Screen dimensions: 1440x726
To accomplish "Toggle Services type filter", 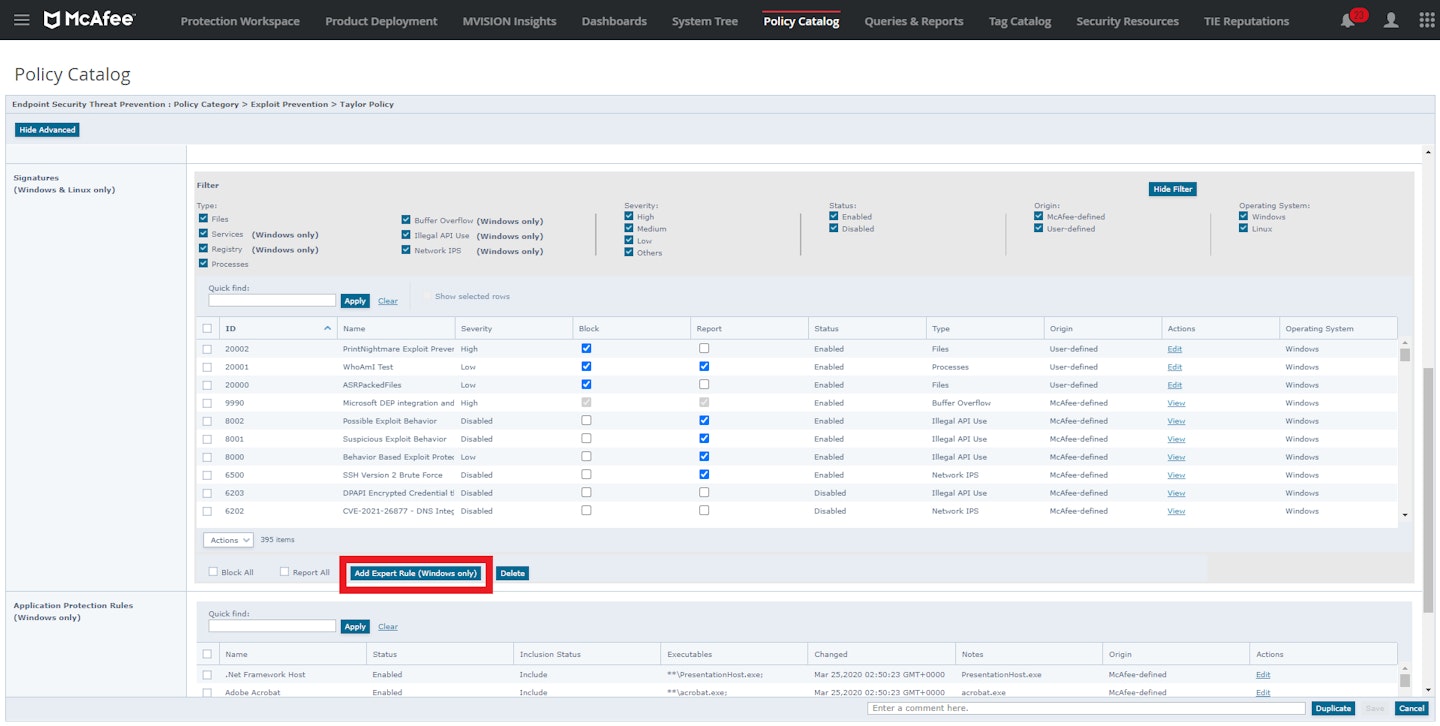I will coord(204,233).
